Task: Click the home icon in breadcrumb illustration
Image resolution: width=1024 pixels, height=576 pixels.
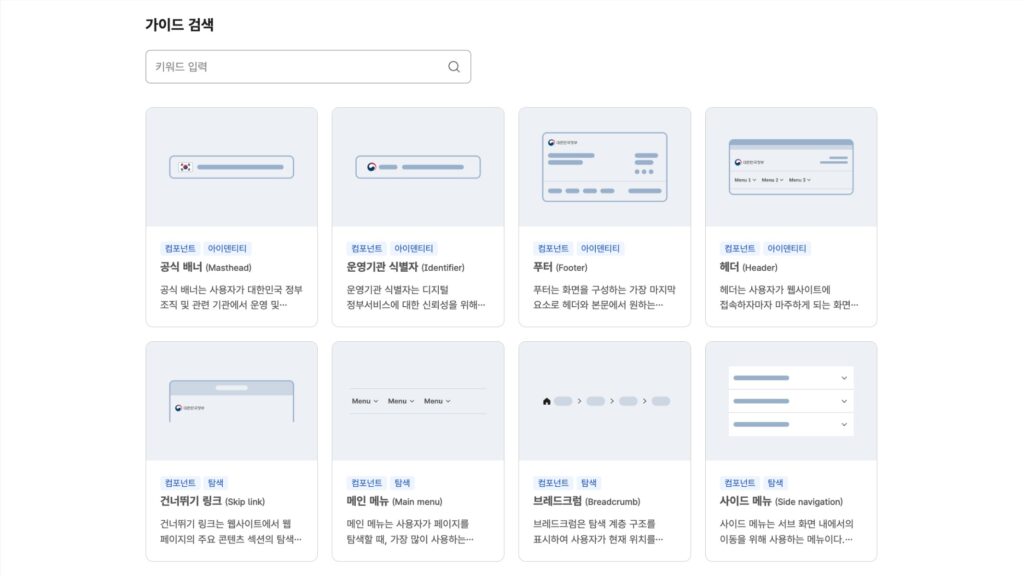Action: coord(546,401)
